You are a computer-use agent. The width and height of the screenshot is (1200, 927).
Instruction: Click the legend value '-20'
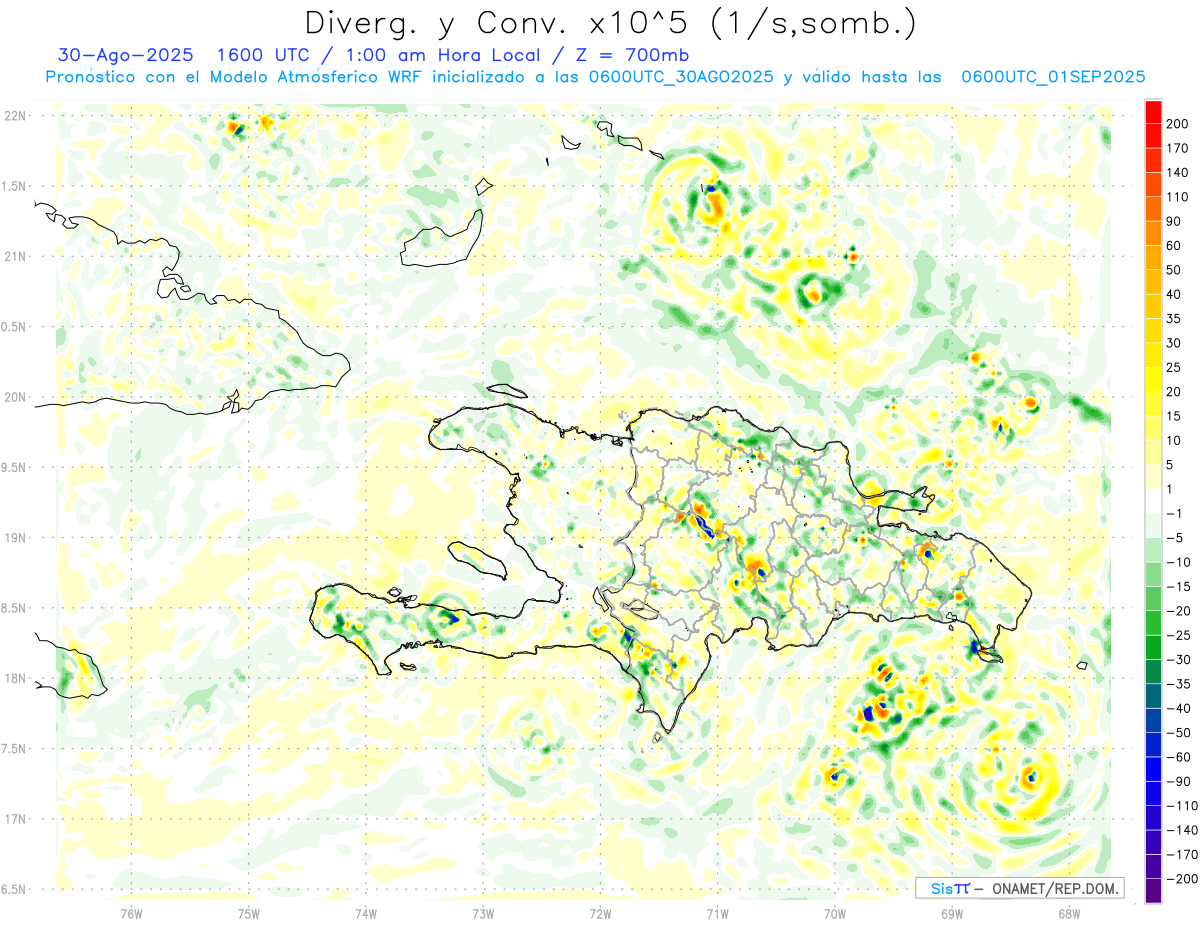(x=1180, y=611)
